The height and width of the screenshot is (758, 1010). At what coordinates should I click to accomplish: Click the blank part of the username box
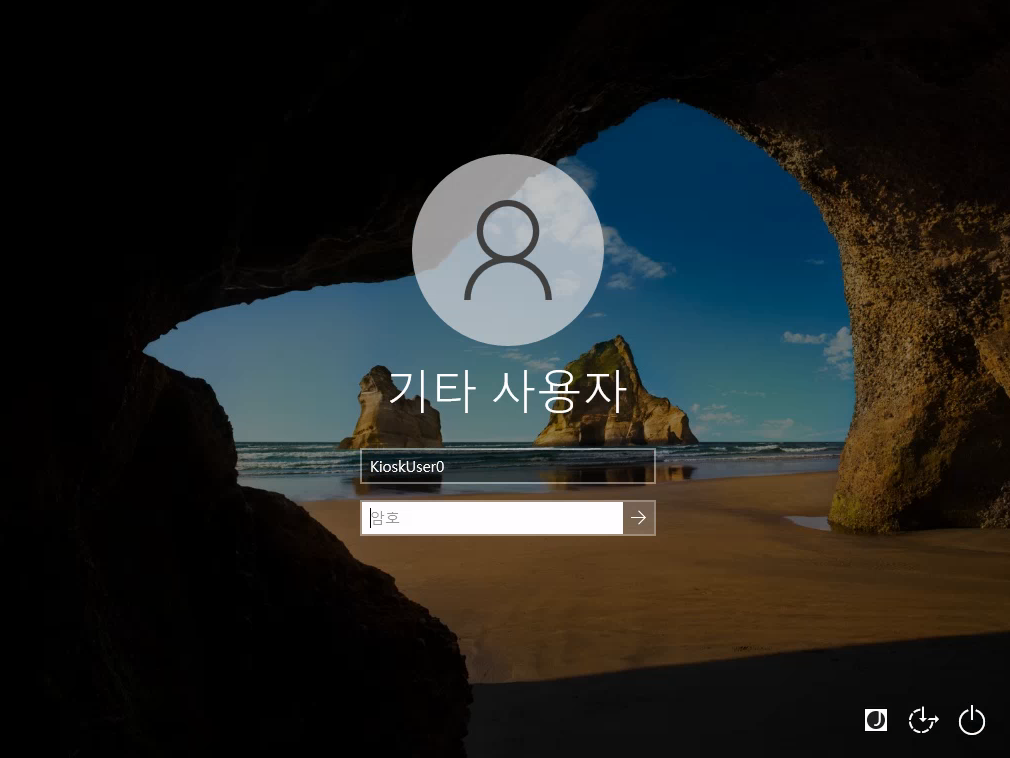549,466
